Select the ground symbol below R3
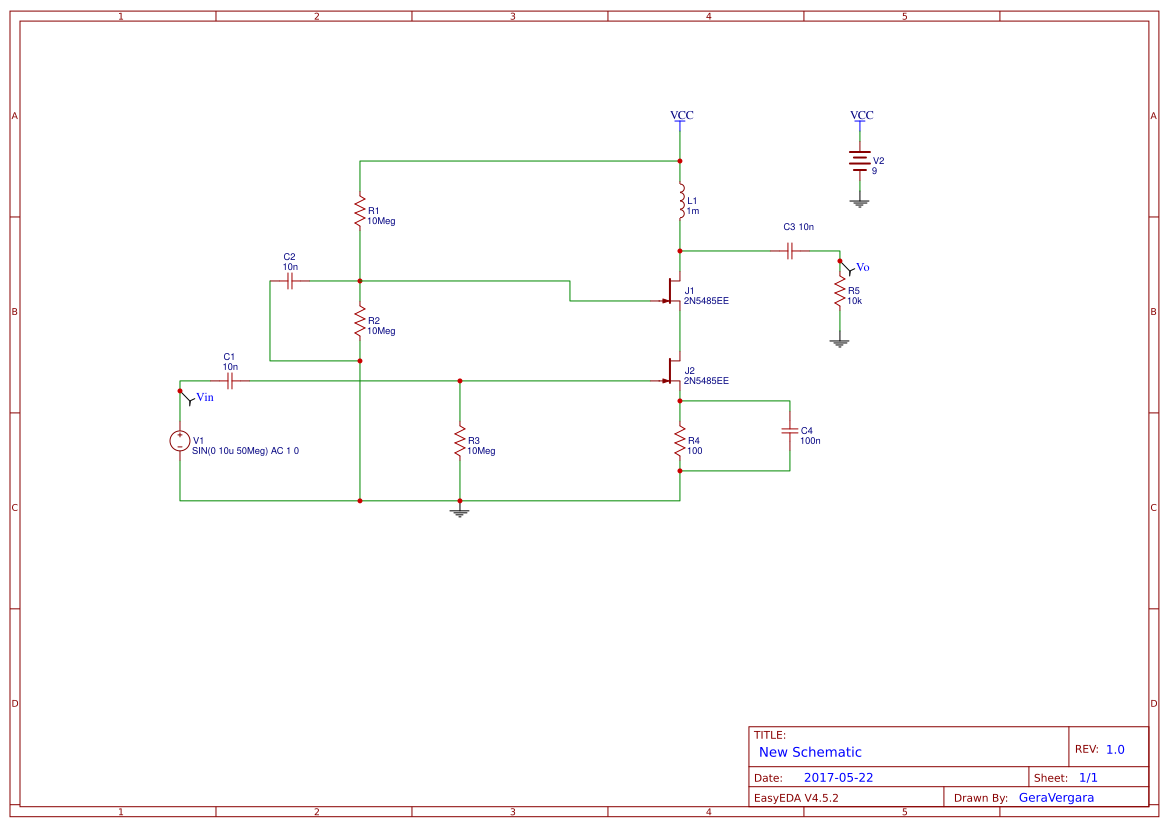Screen dimensions: 1170x827 click(x=459, y=511)
